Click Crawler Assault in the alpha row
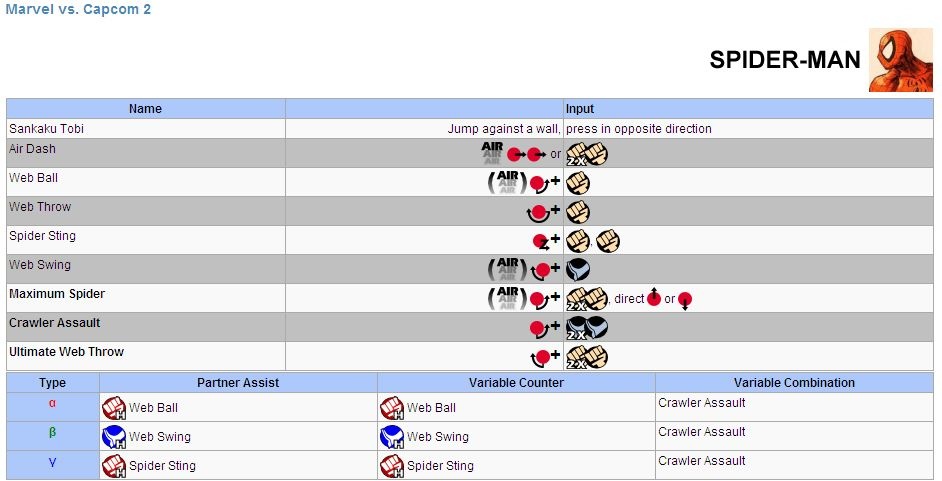This screenshot has width=942, height=481. (702, 402)
